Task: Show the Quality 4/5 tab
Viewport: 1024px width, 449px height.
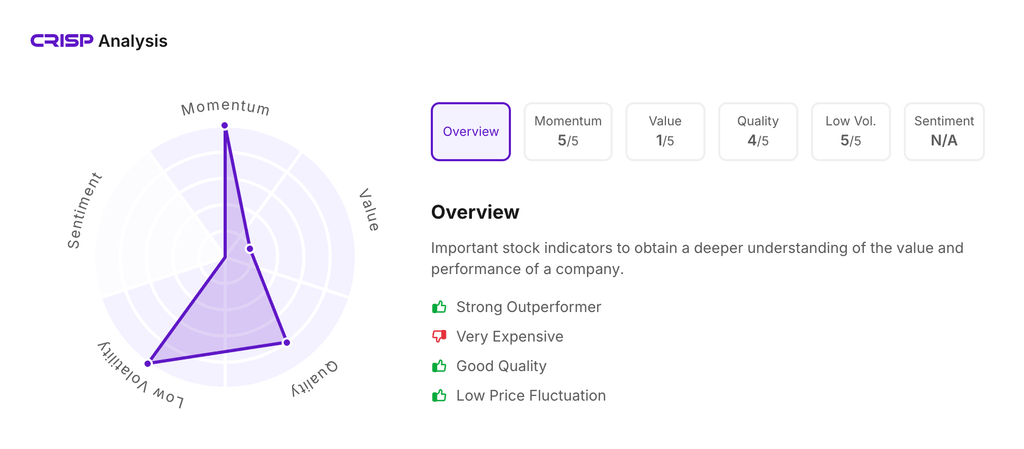Action: coord(758,131)
